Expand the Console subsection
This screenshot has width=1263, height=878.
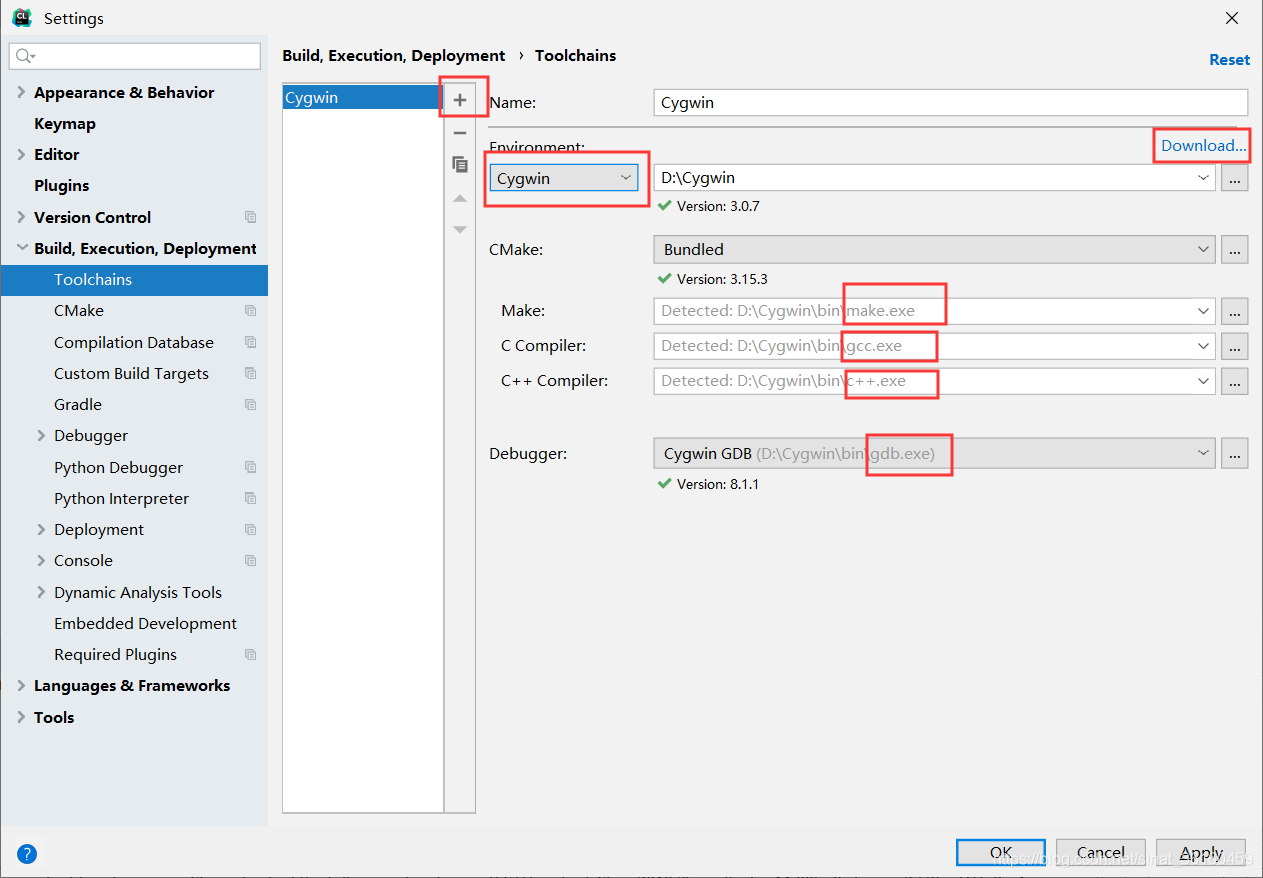point(41,560)
